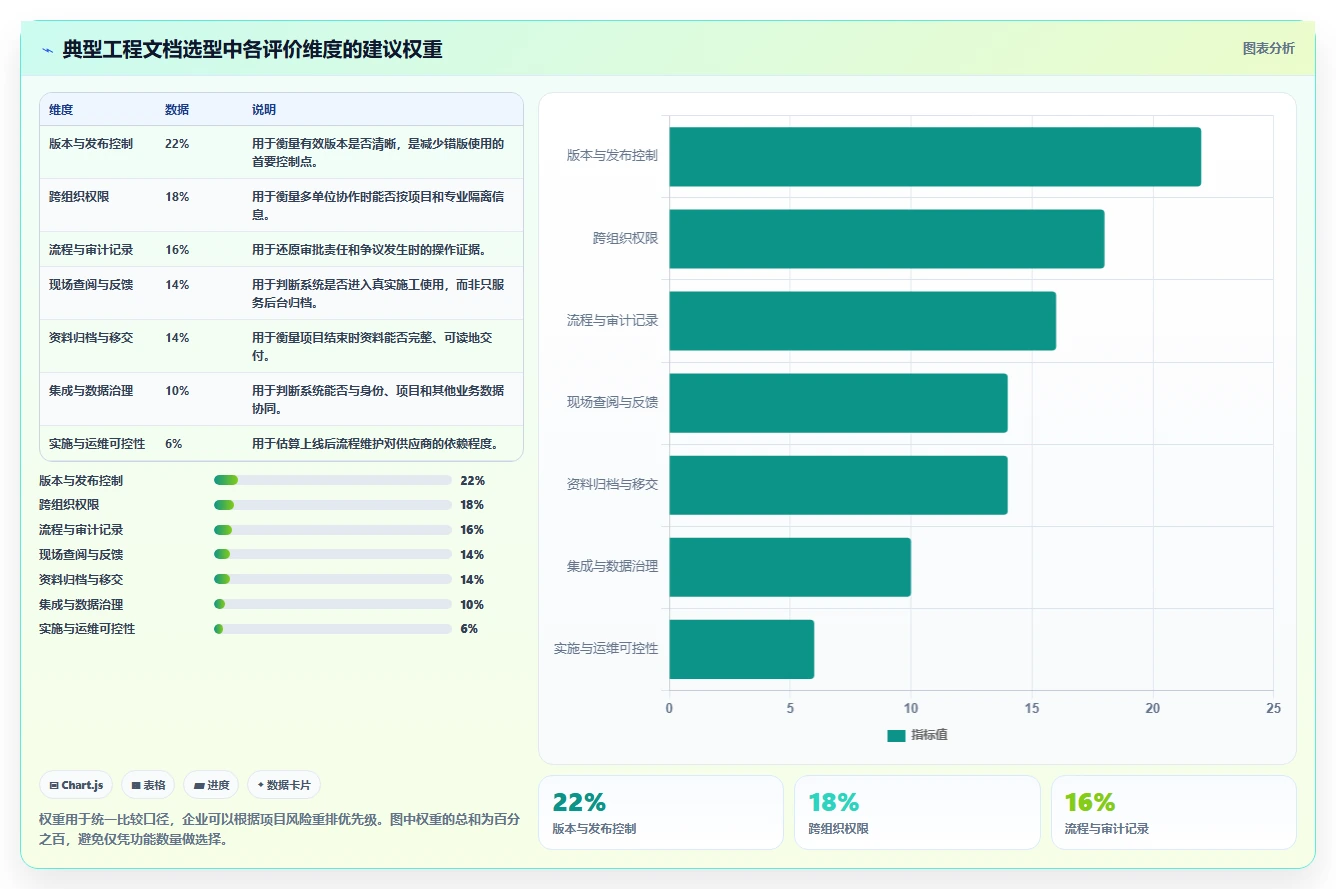Screen dimensions: 1336x889
Task: Click the chart x-axis tick label 25
Action: tap(1273, 708)
